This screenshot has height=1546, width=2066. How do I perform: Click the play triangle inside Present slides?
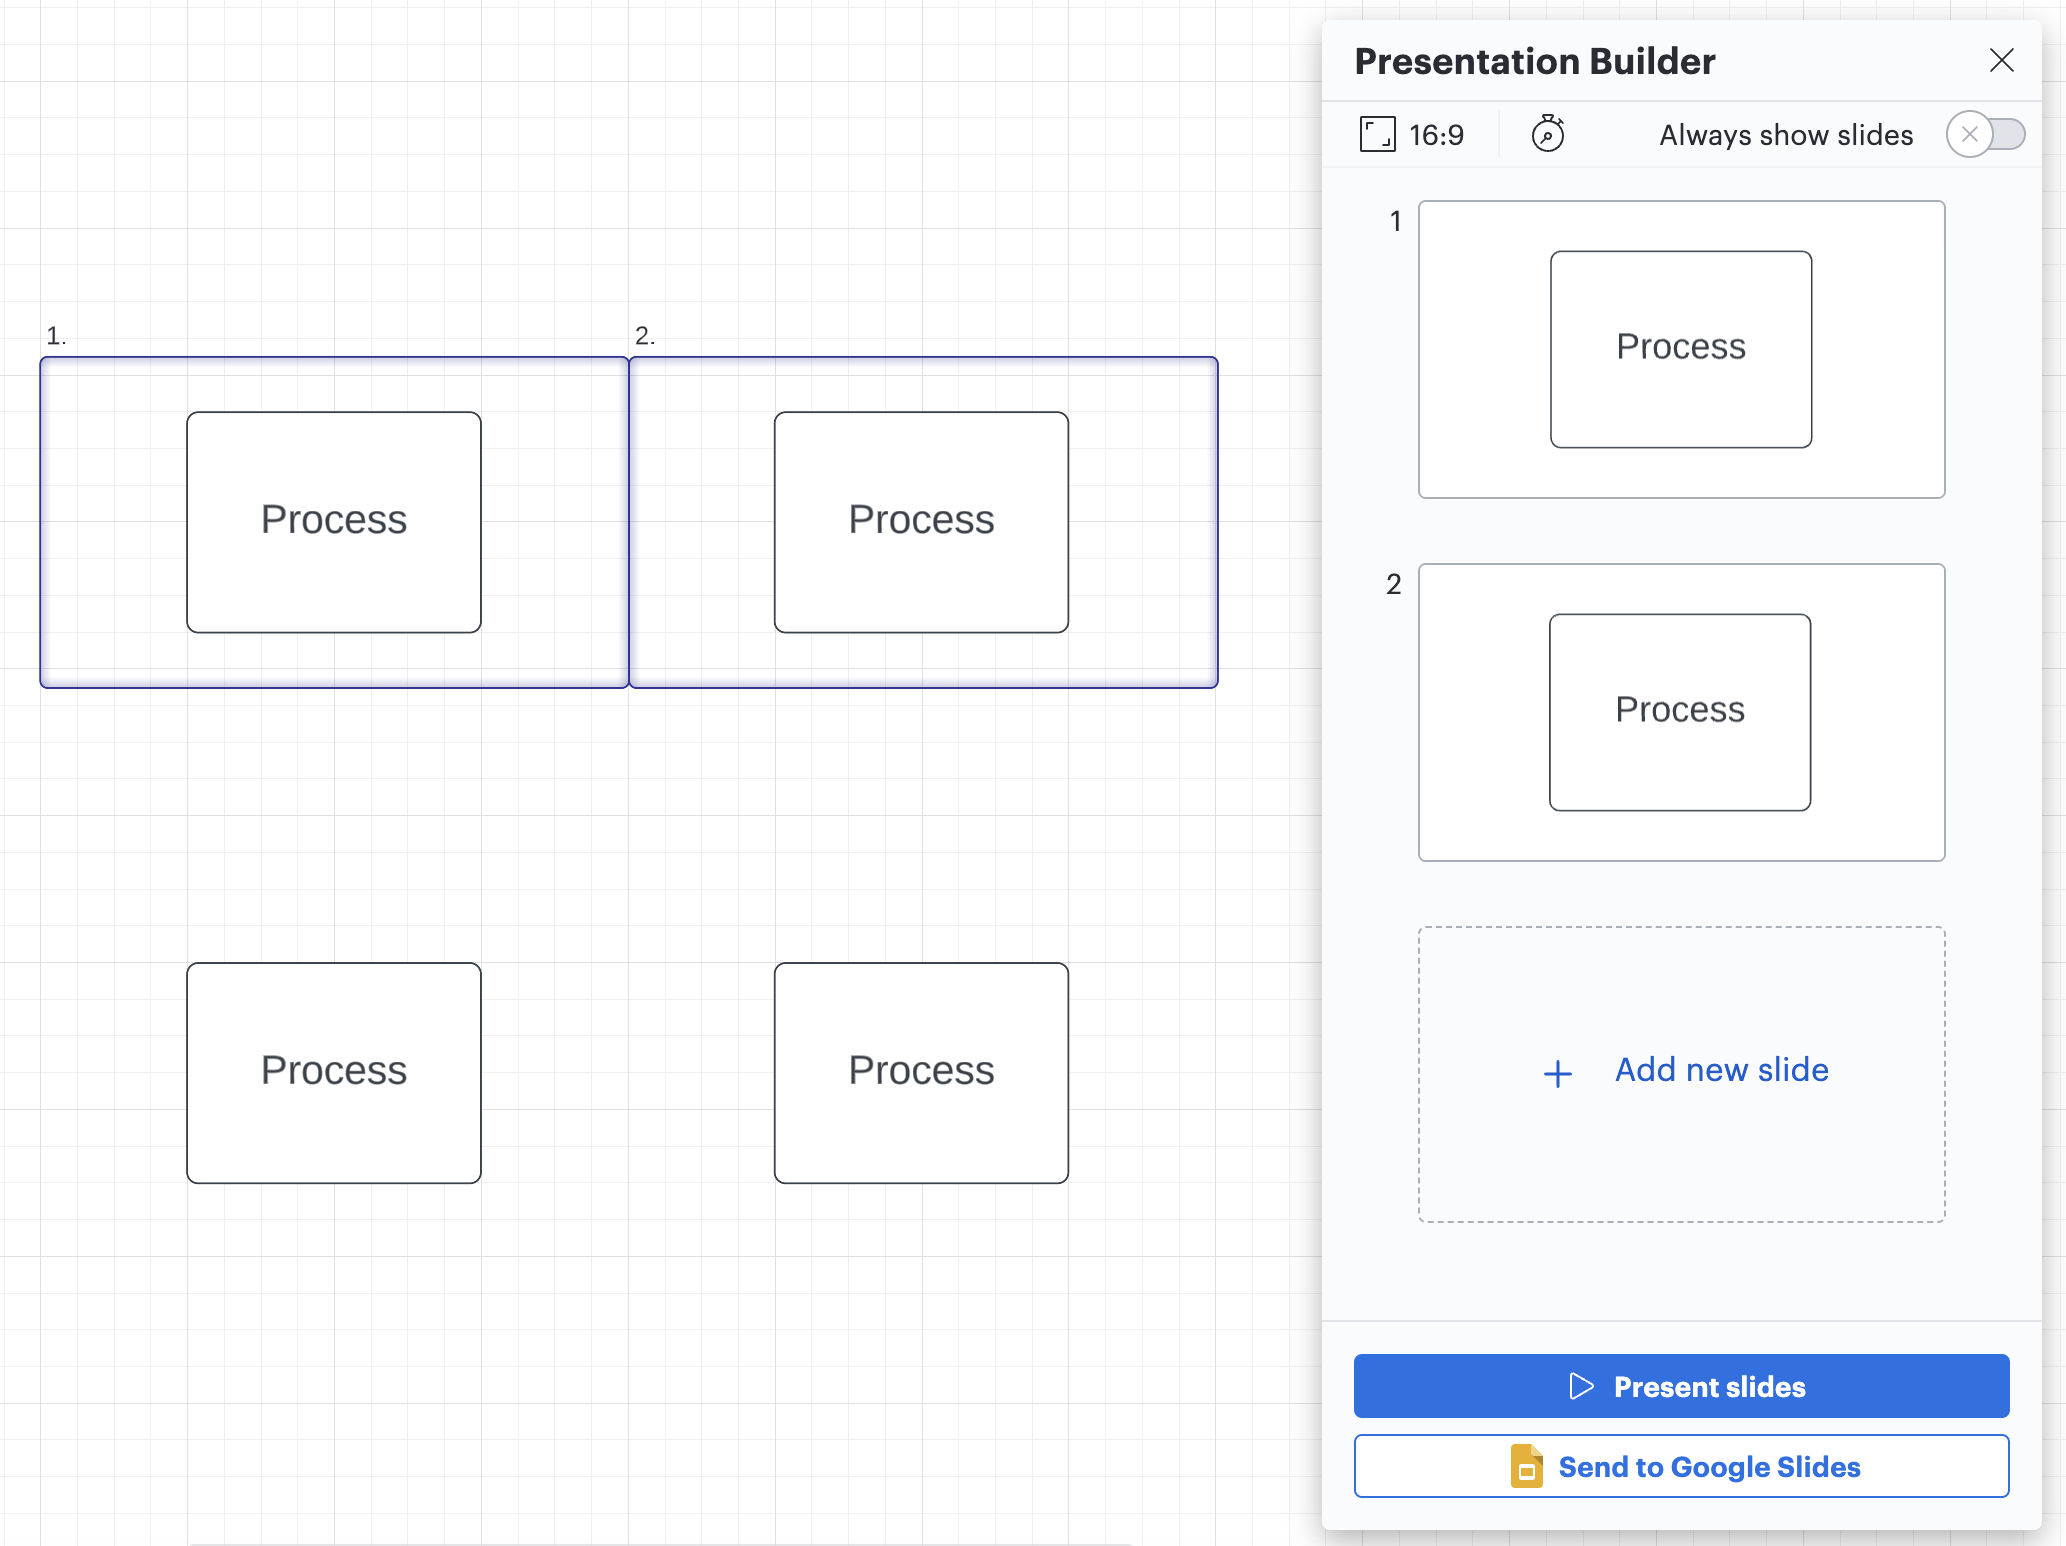pyautogui.click(x=1581, y=1386)
